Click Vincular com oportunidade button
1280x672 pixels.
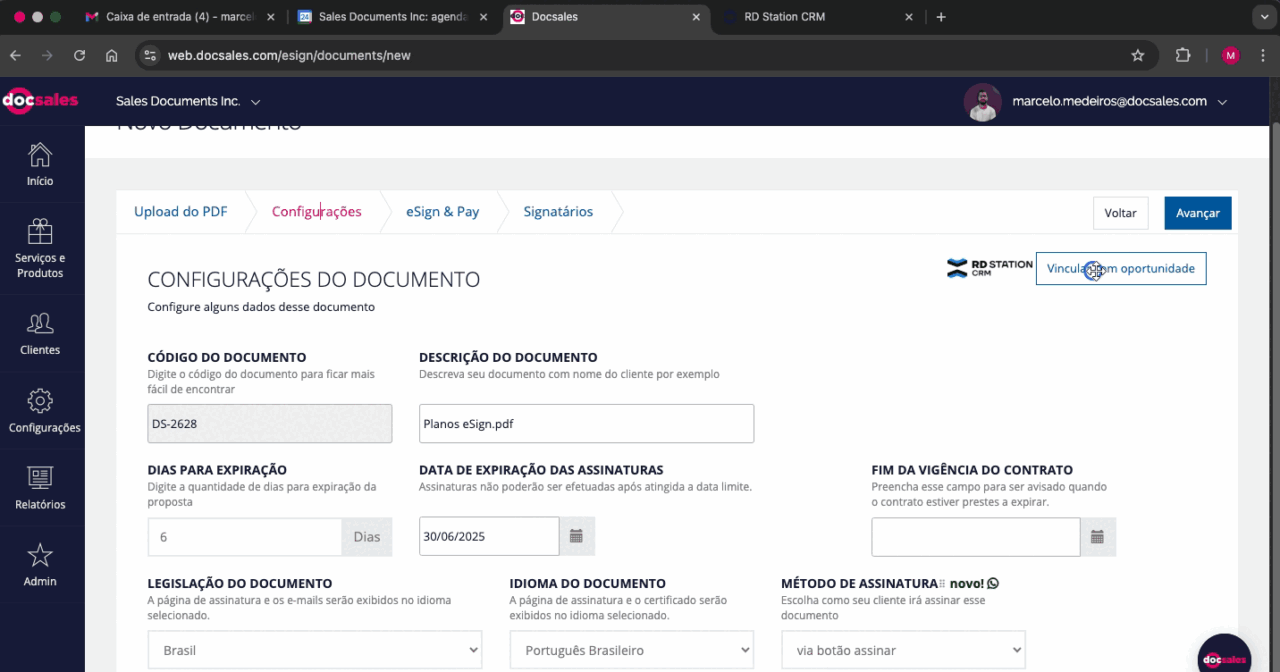pos(1121,269)
